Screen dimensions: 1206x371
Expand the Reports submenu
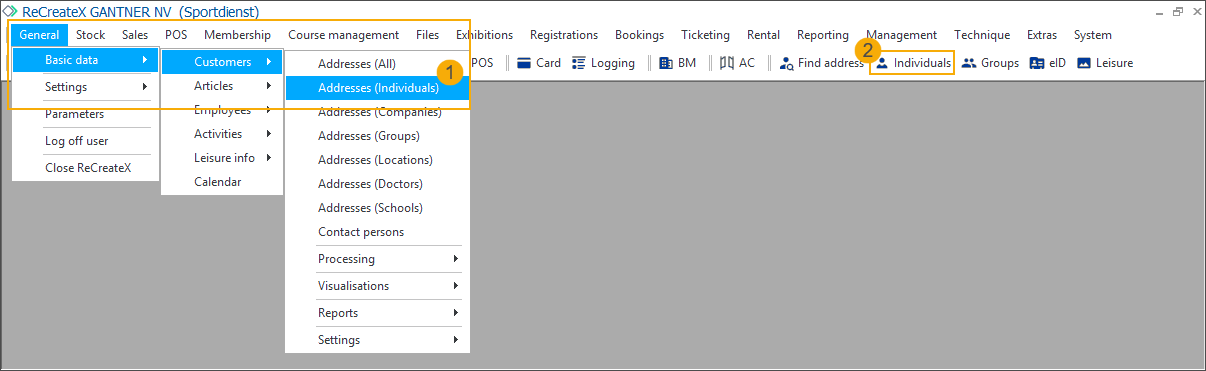pos(376,313)
